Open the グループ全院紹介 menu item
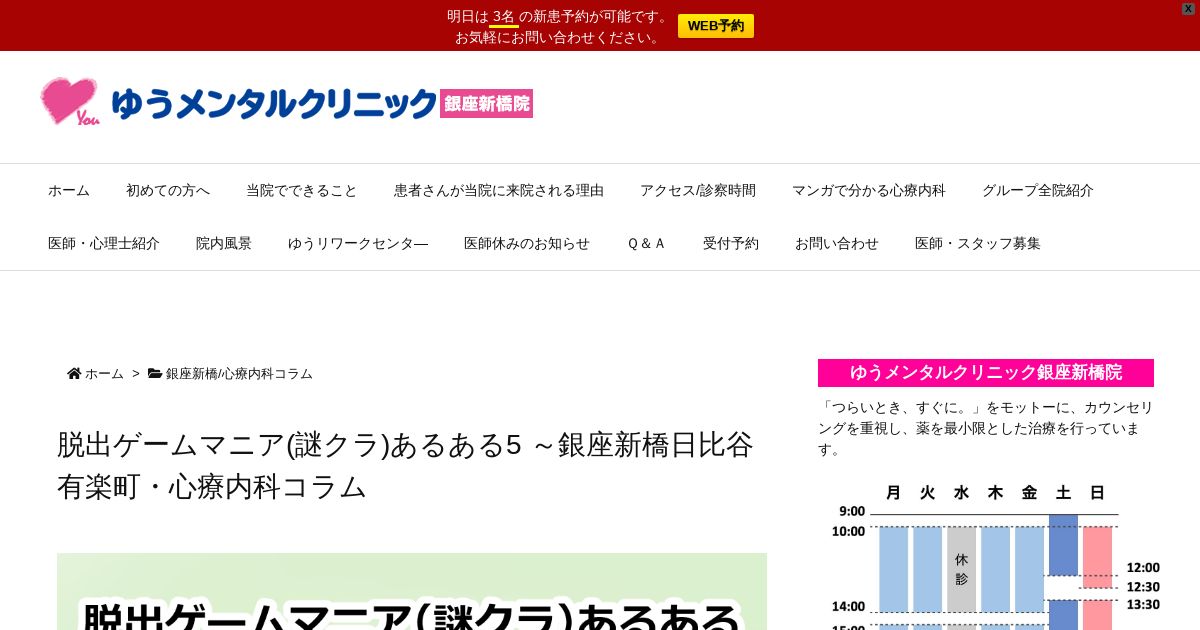 pos(1038,190)
